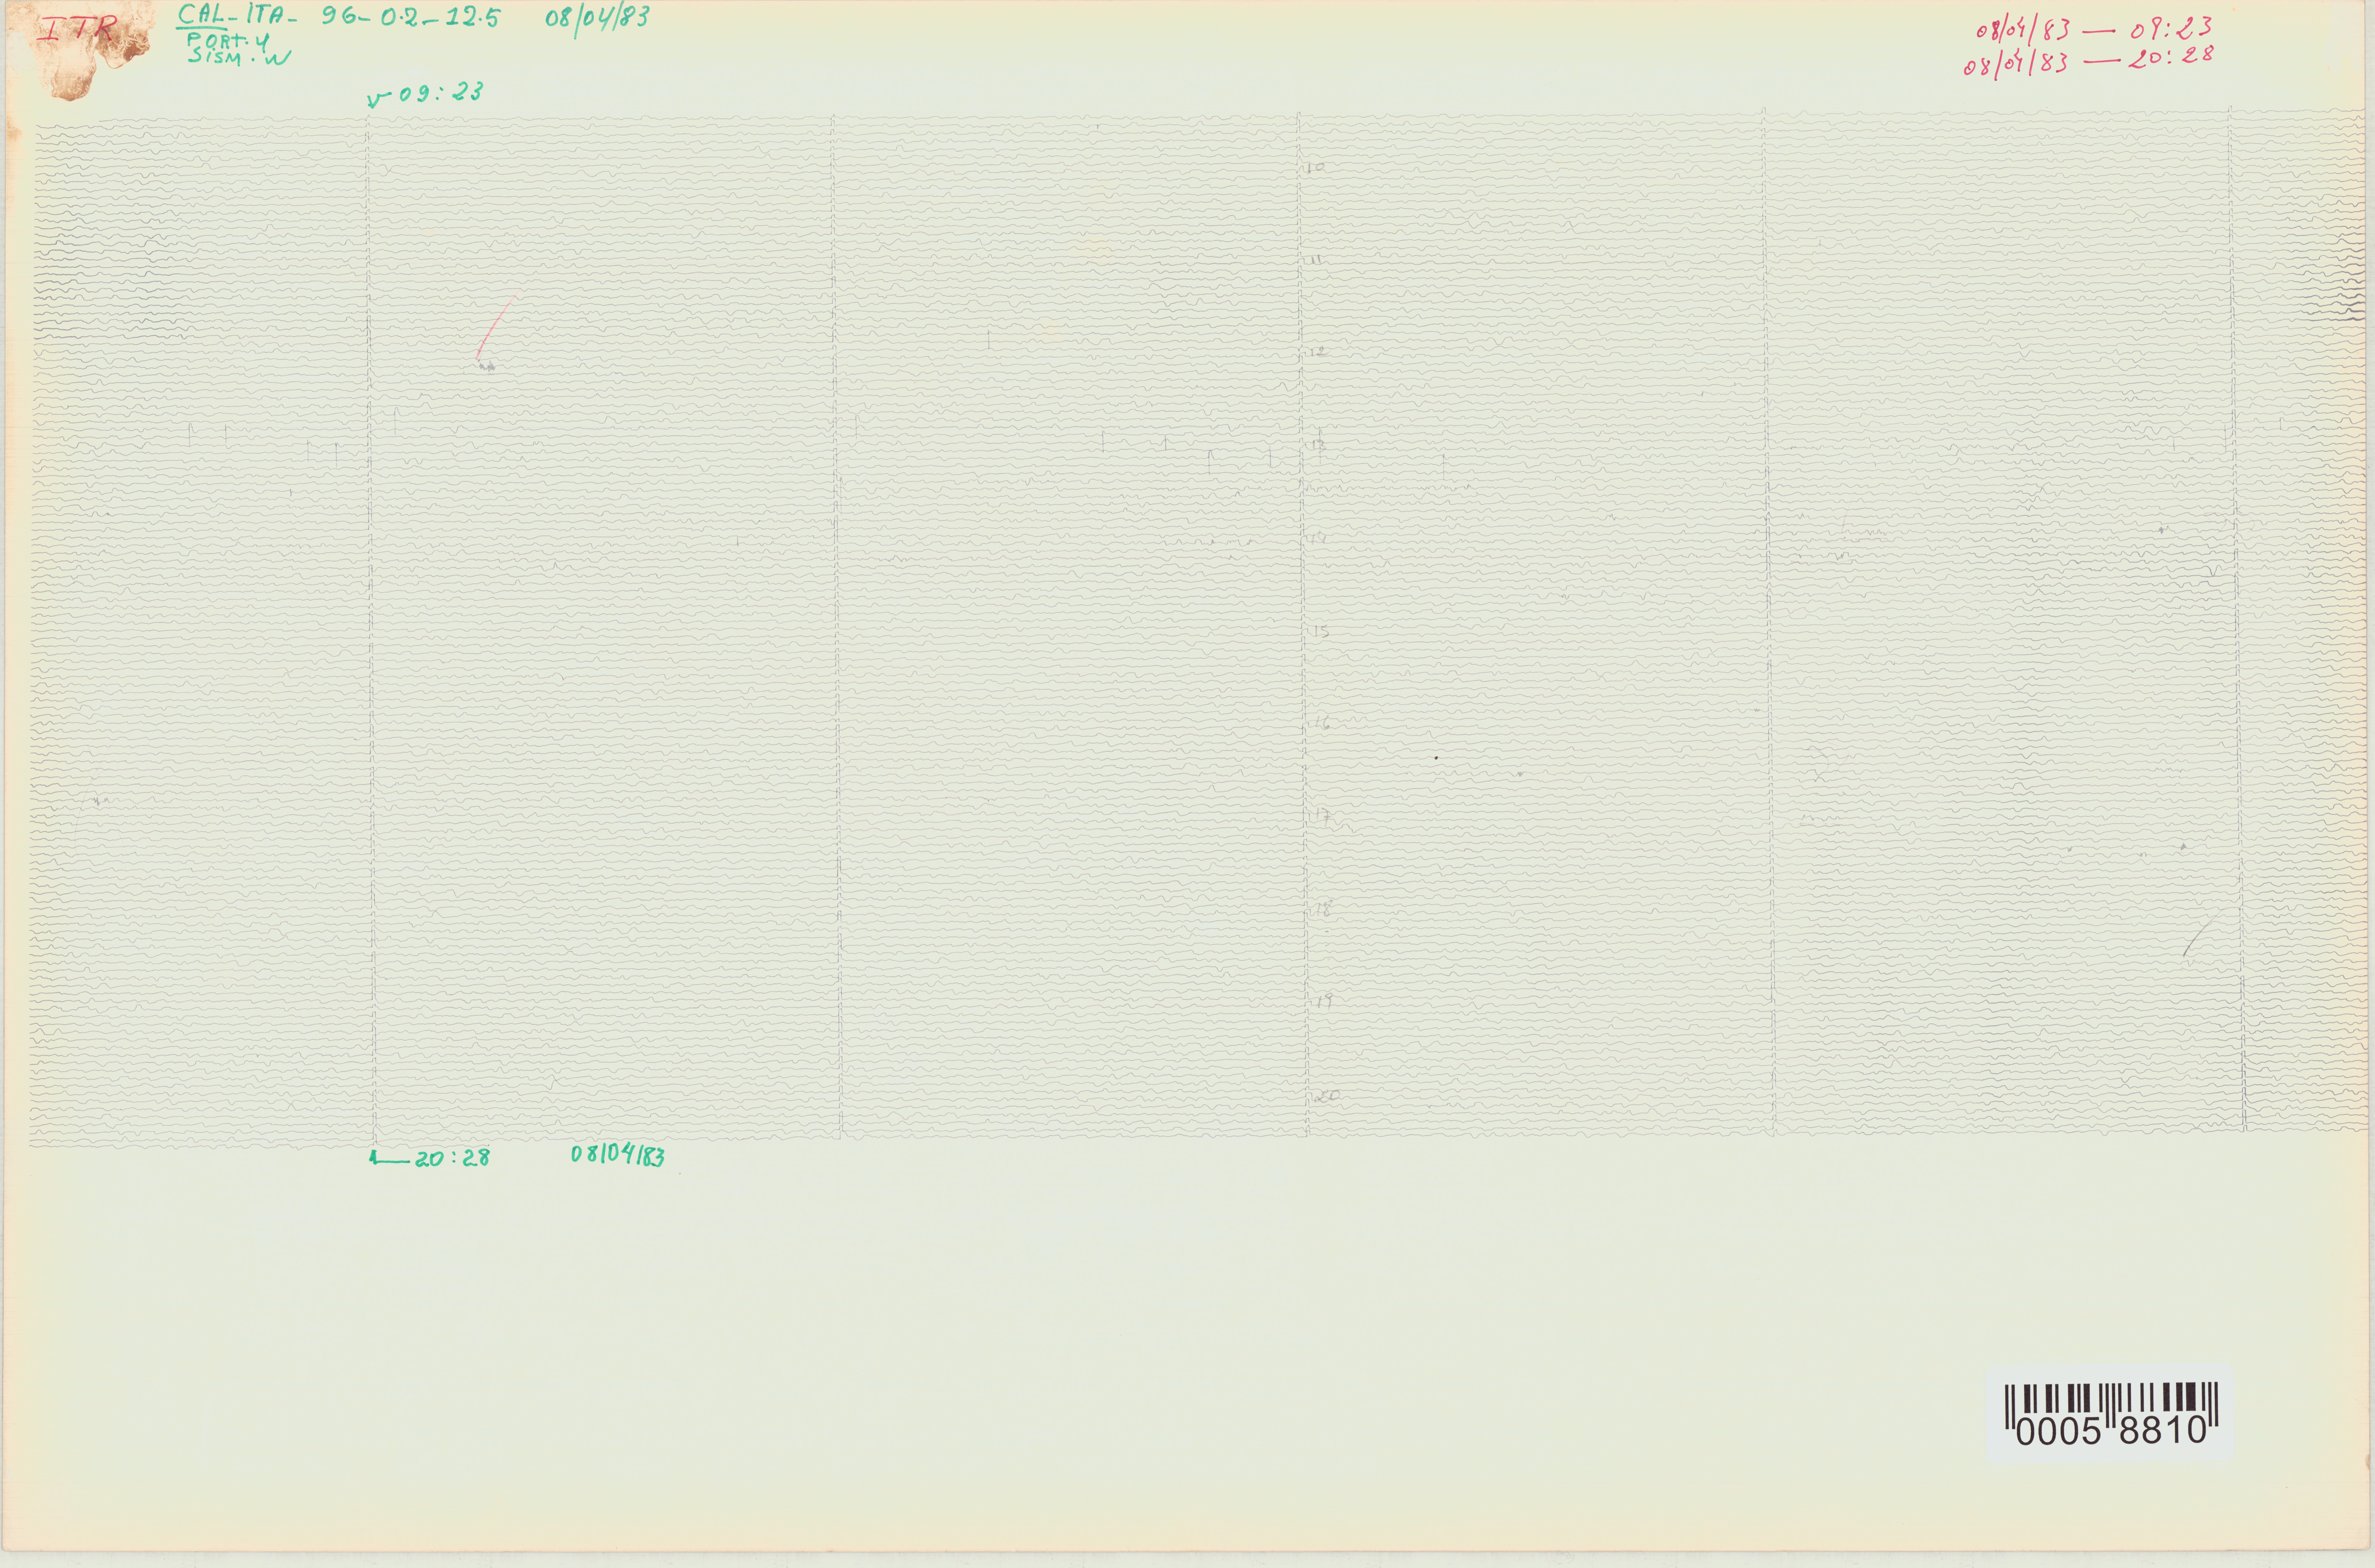Select the green "SISM. W" note

239,58
